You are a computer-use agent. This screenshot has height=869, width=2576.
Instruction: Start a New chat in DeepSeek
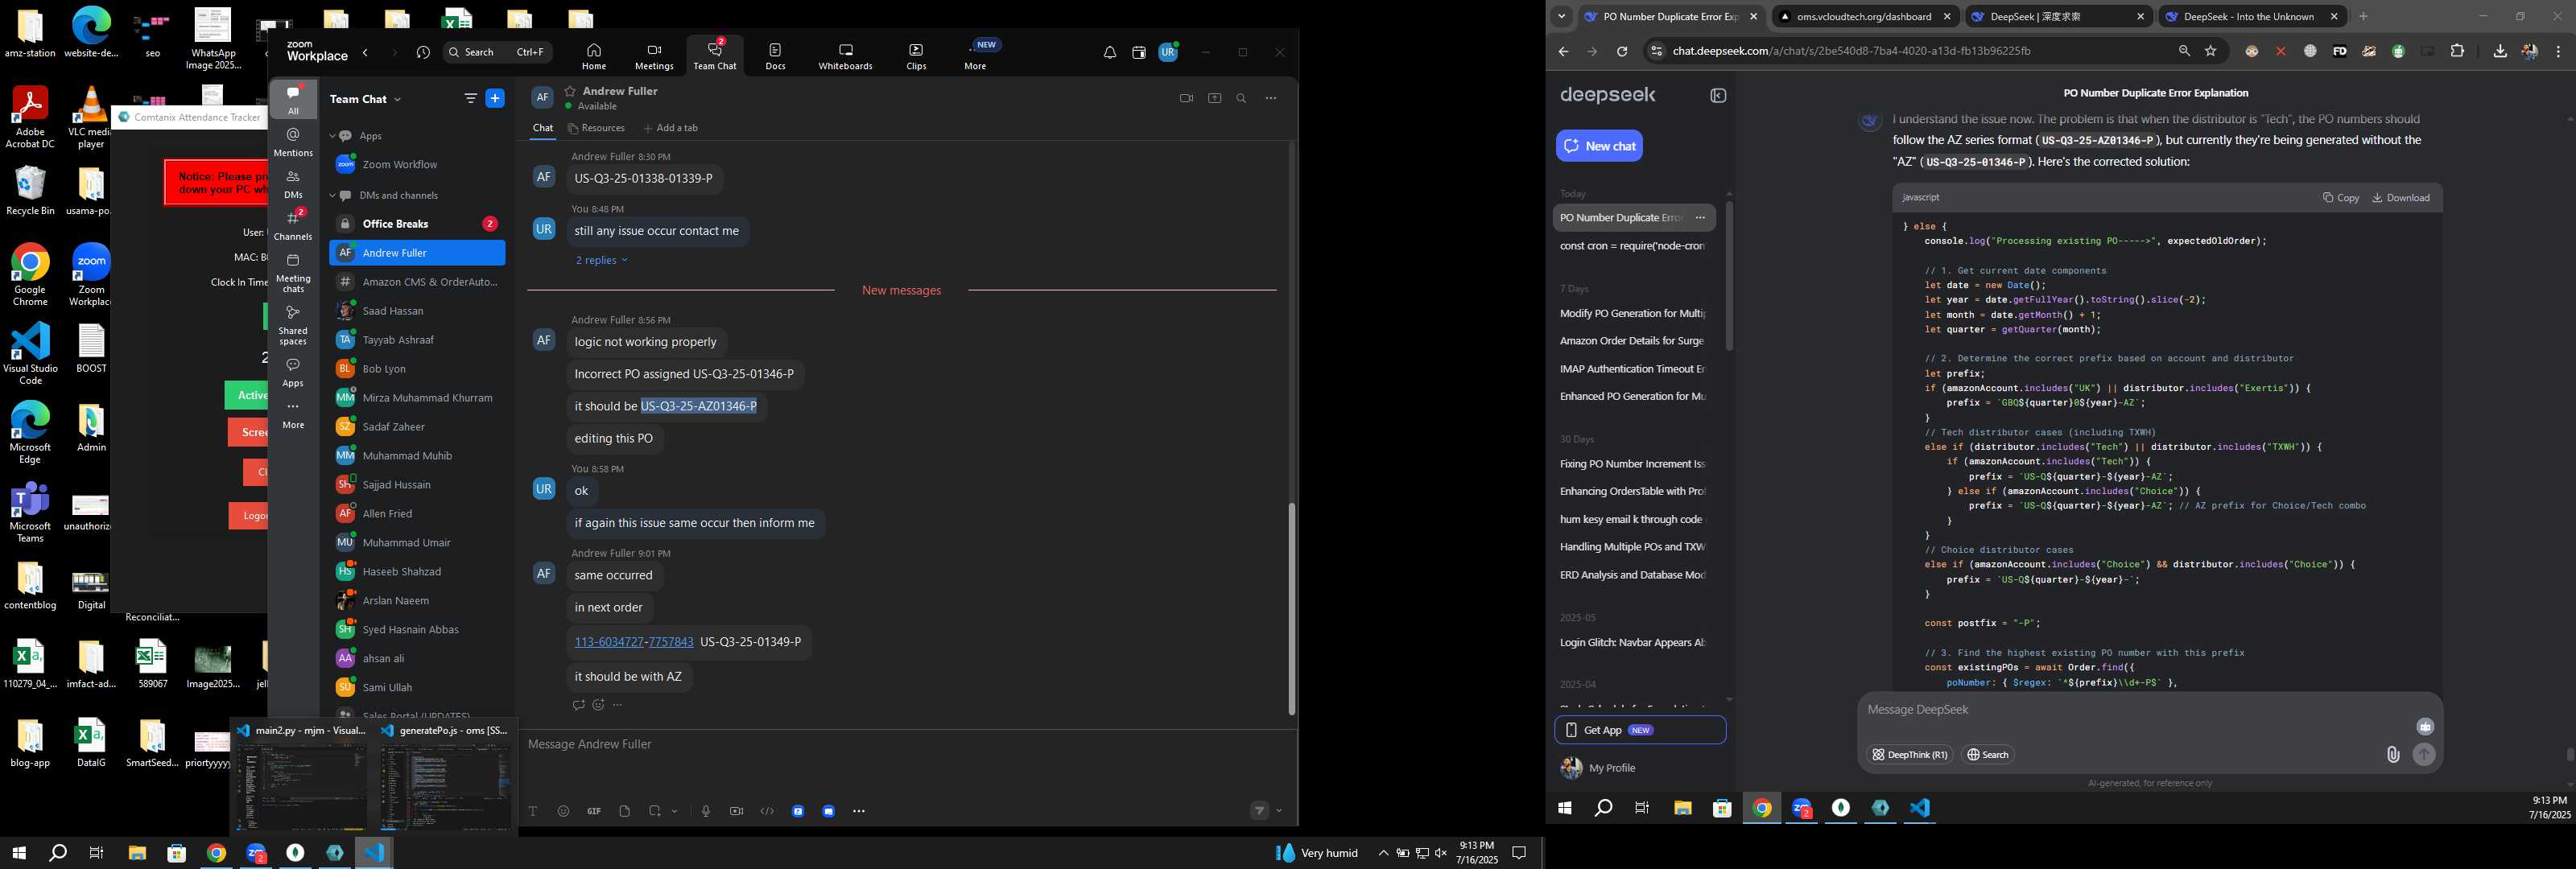tap(1599, 146)
